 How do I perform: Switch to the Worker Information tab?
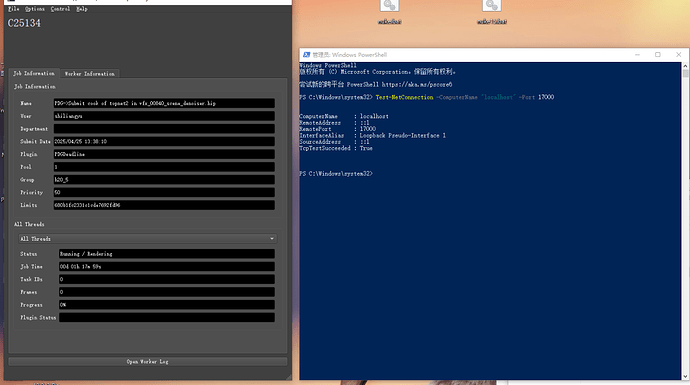coord(90,74)
